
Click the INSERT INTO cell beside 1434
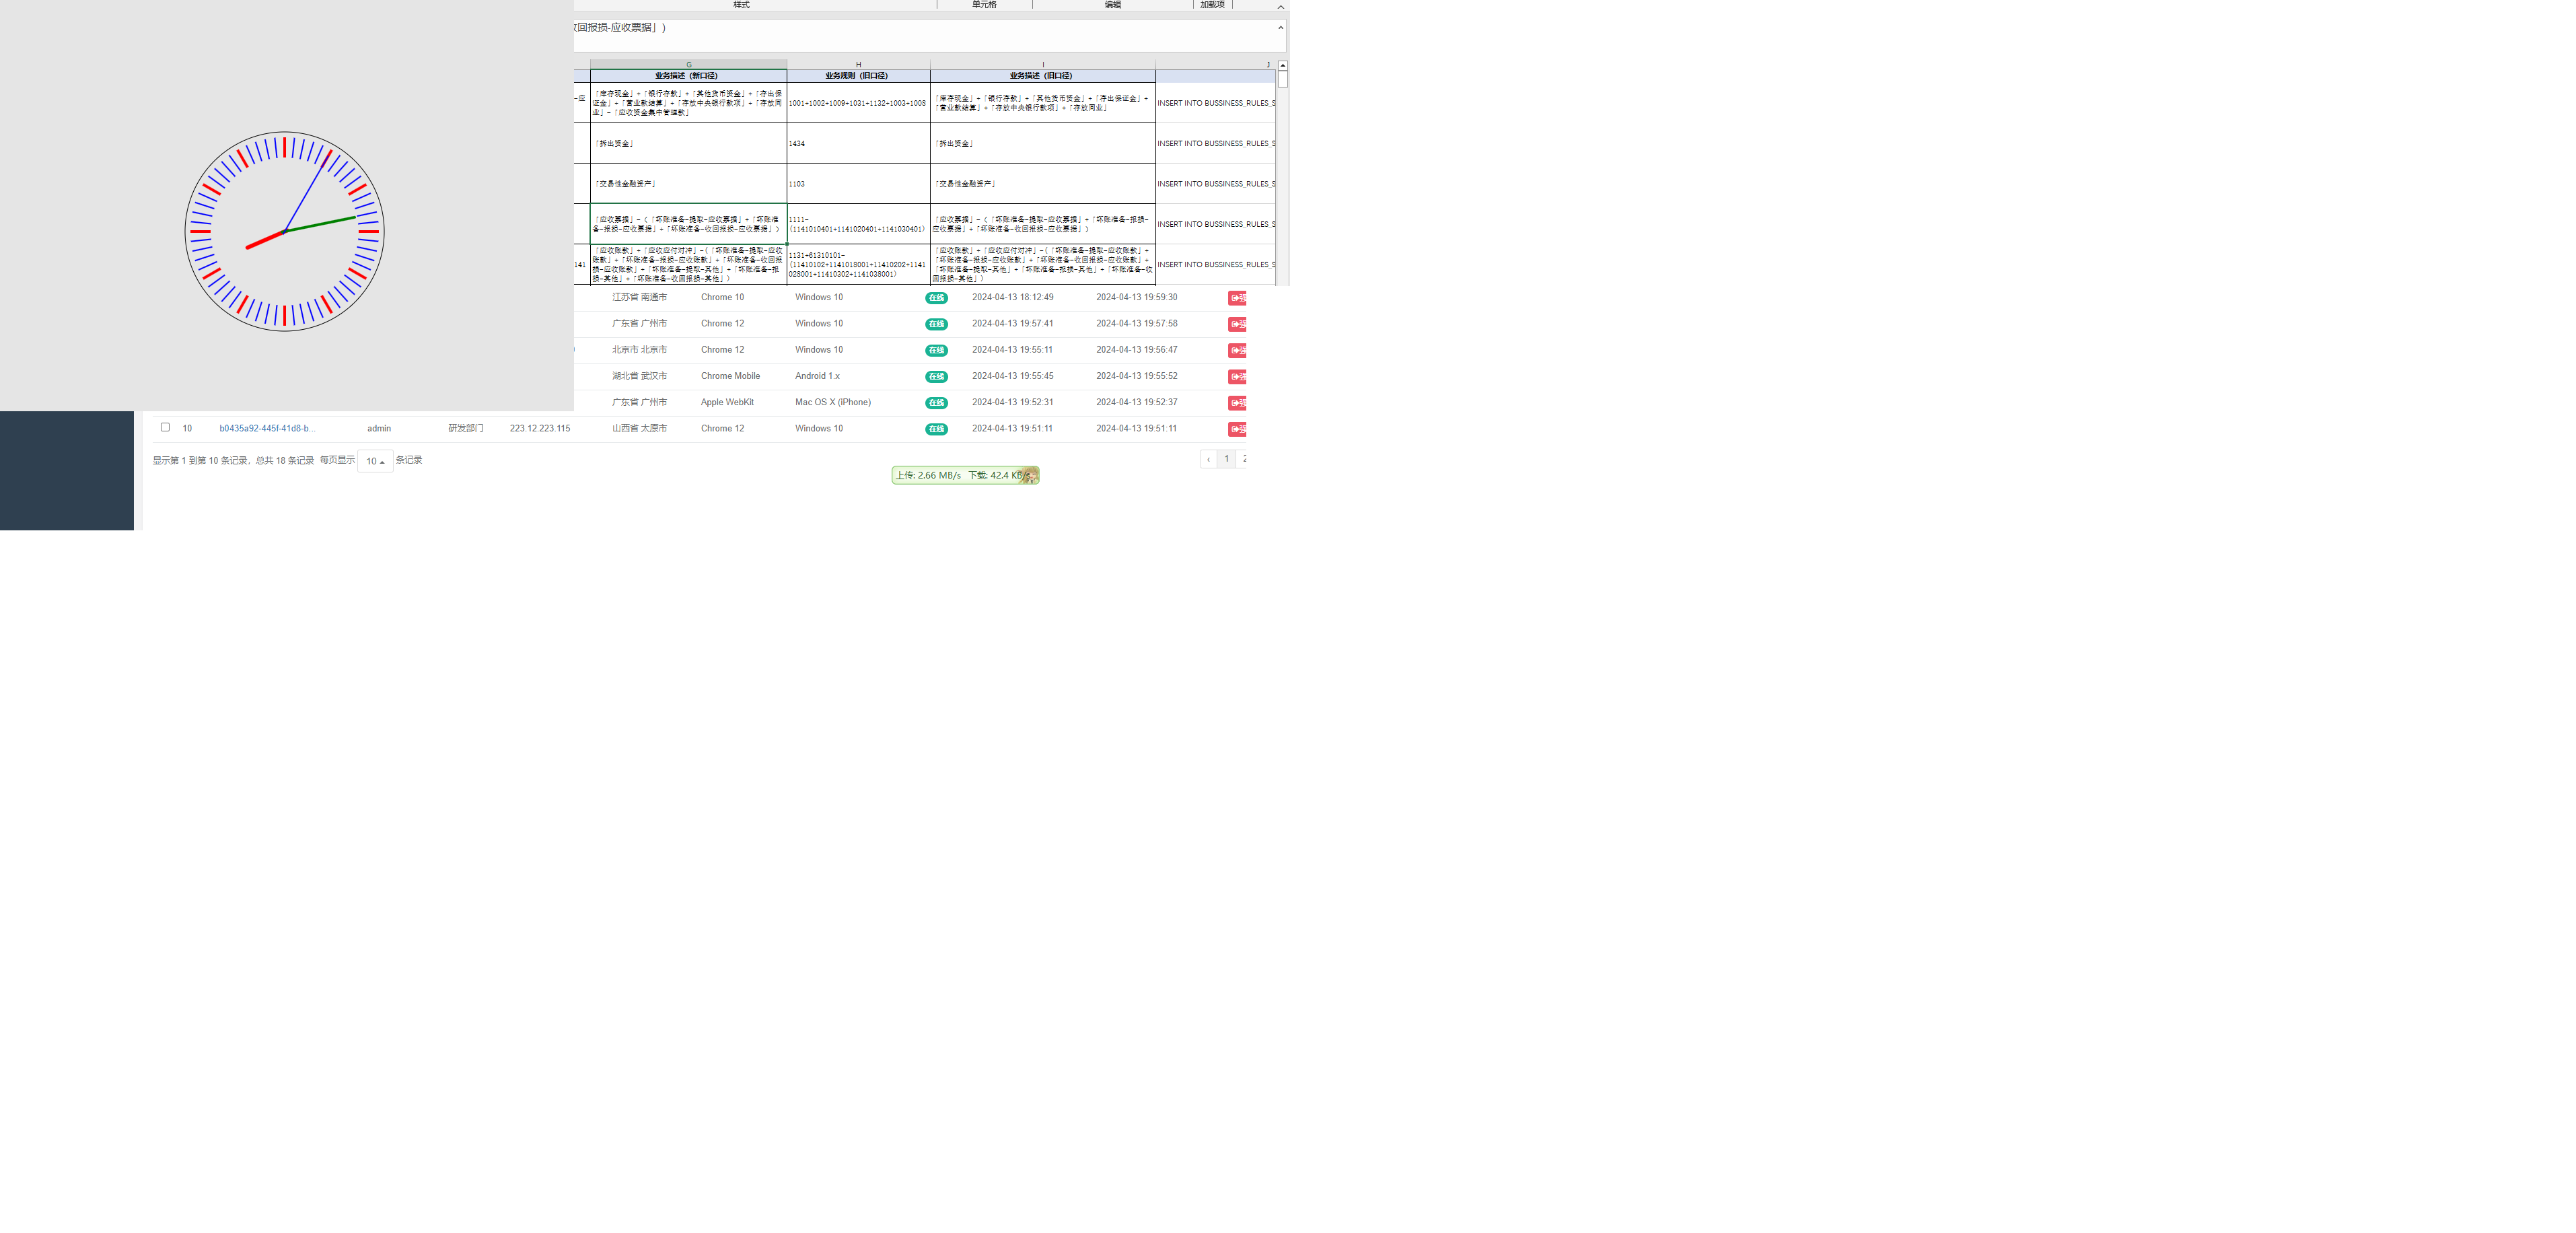click(x=1216, y=143)
